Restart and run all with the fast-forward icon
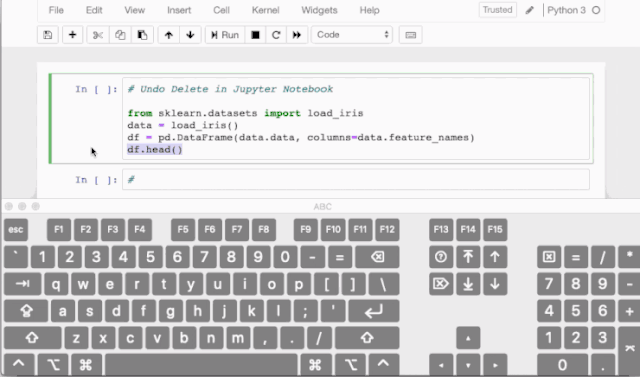640x377 pixels. pyautogui.click(x=297, y=35)
